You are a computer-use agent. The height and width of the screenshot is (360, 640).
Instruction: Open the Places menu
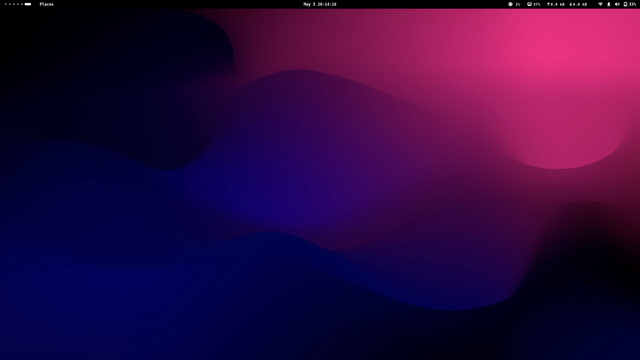(47, 4)
